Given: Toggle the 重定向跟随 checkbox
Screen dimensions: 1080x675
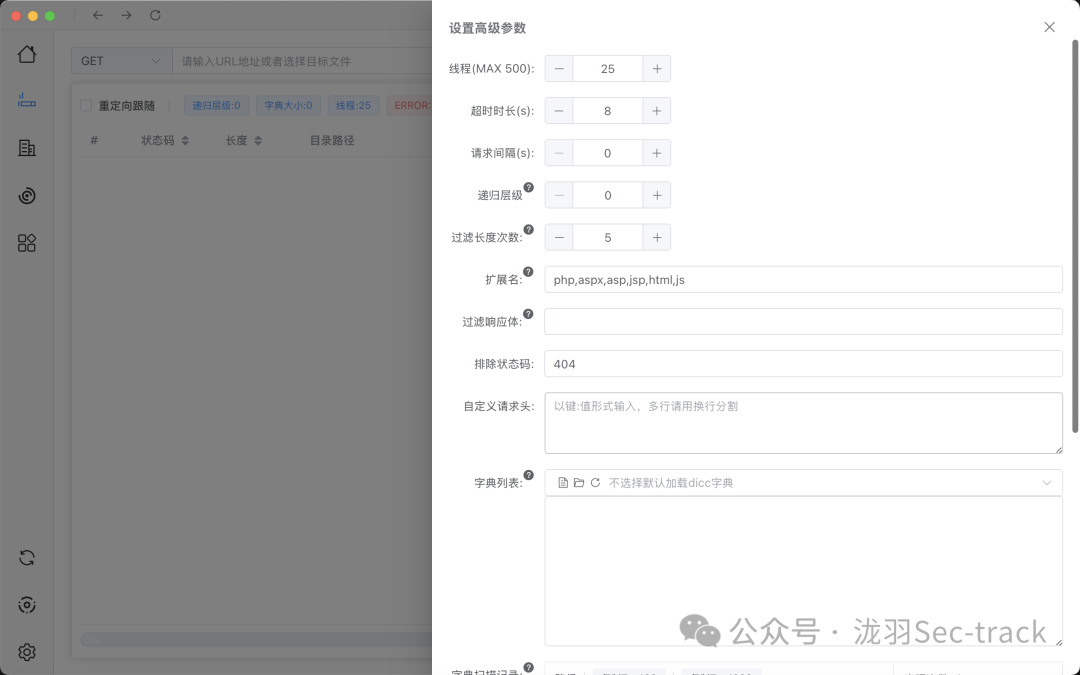Looking at the screenshot, I should [x=86, y=105].
